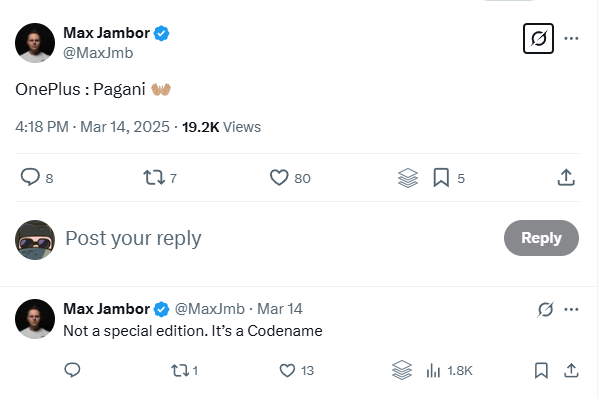The height and width of the screenshot is (398, 598).
Task: Click reply bubble icon with 8 comments
Action: [x=30, y=177]
